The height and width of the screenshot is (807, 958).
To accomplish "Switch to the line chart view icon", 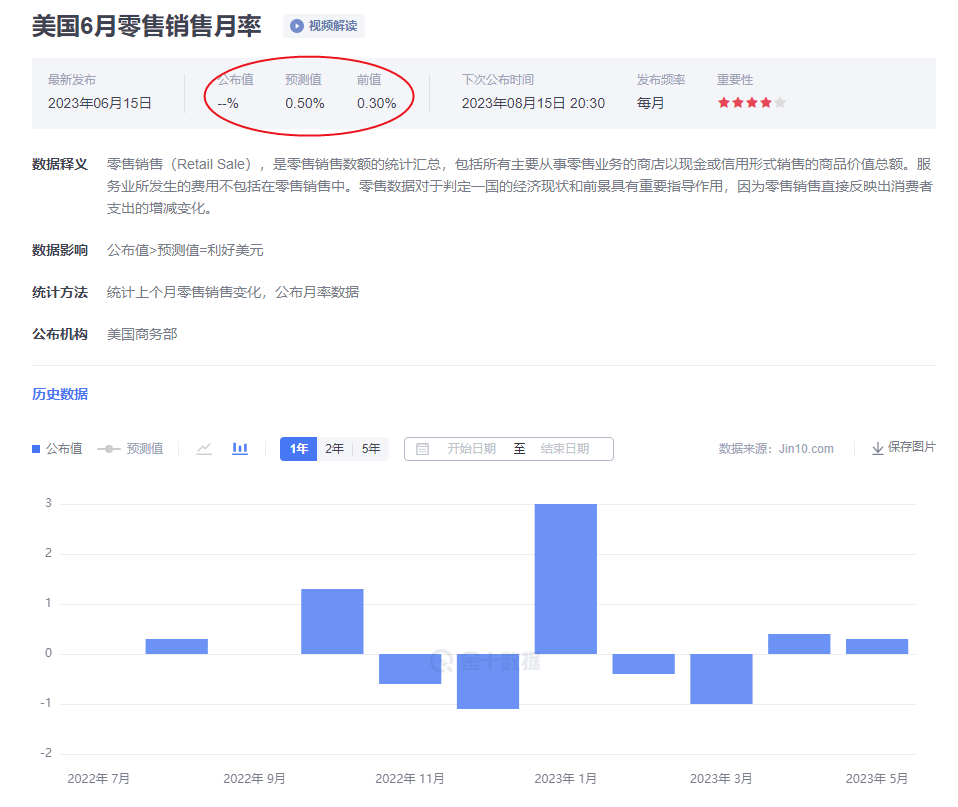I will [x=204, y=449].
